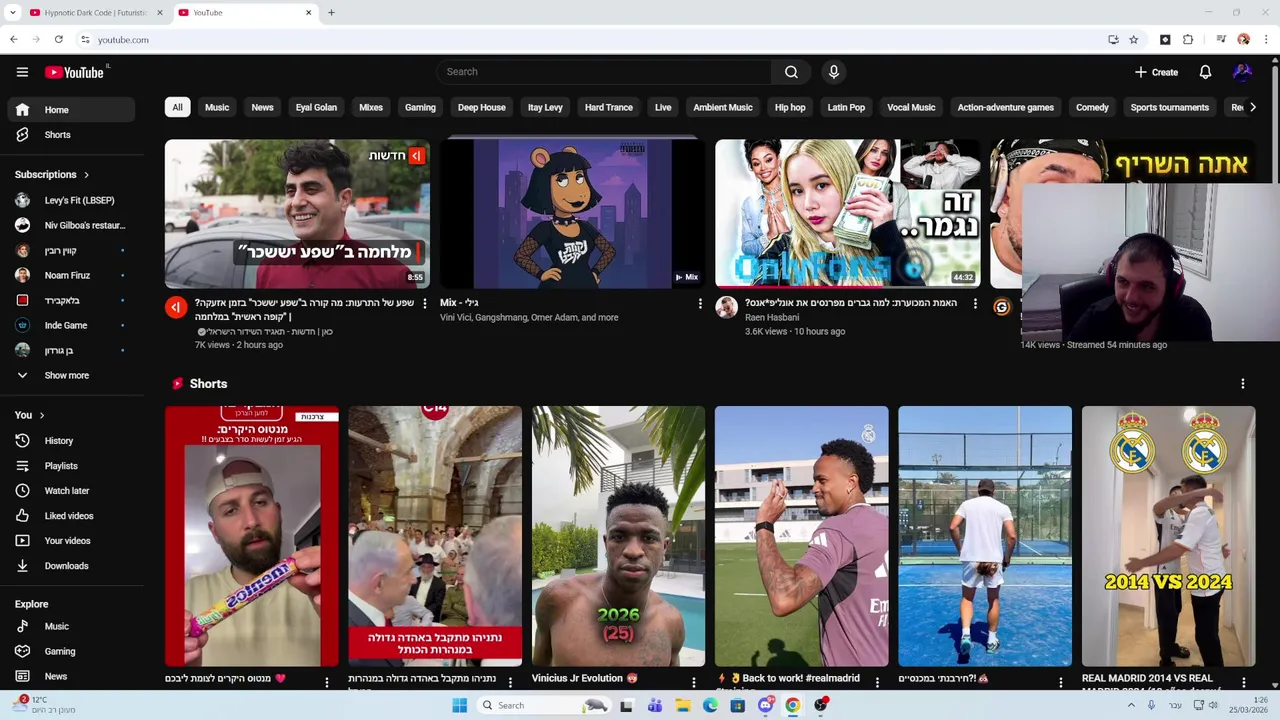This screenshot has height=720, width=1280.
Task: Open Downloads in the sidebar
Action: [70, 566]
